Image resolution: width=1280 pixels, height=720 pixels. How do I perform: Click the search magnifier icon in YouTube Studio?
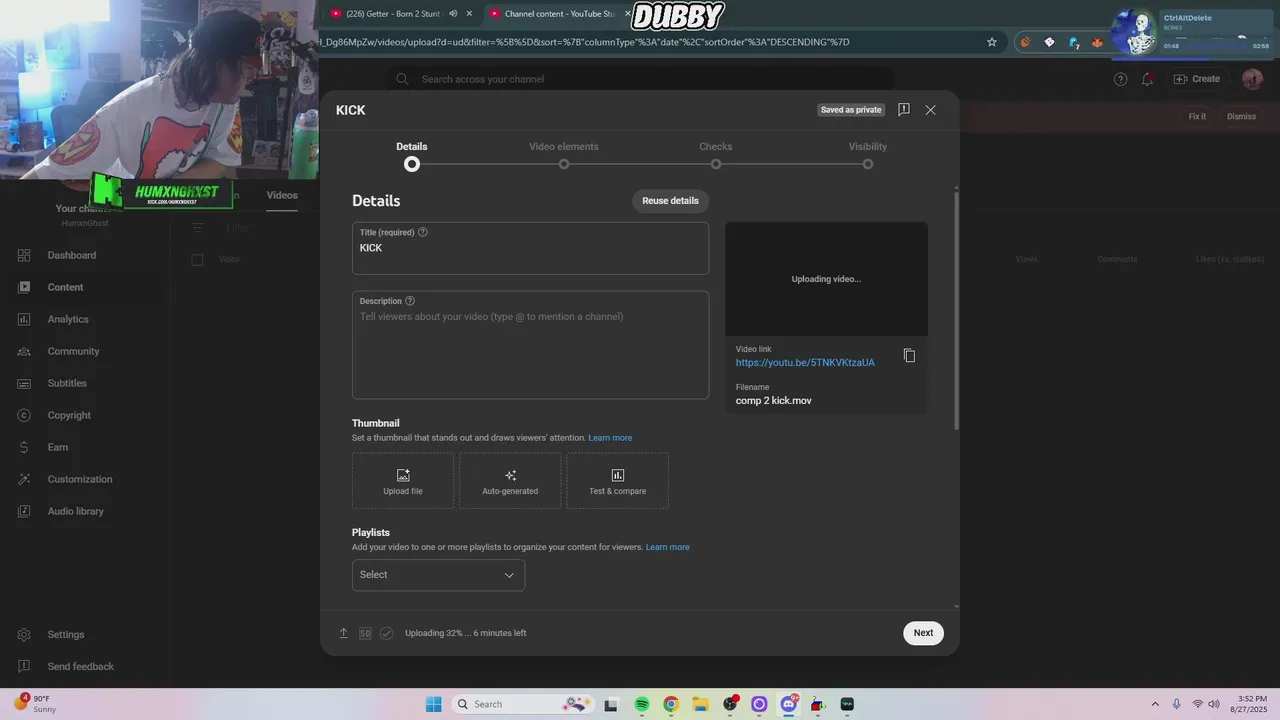click(402, 79)
